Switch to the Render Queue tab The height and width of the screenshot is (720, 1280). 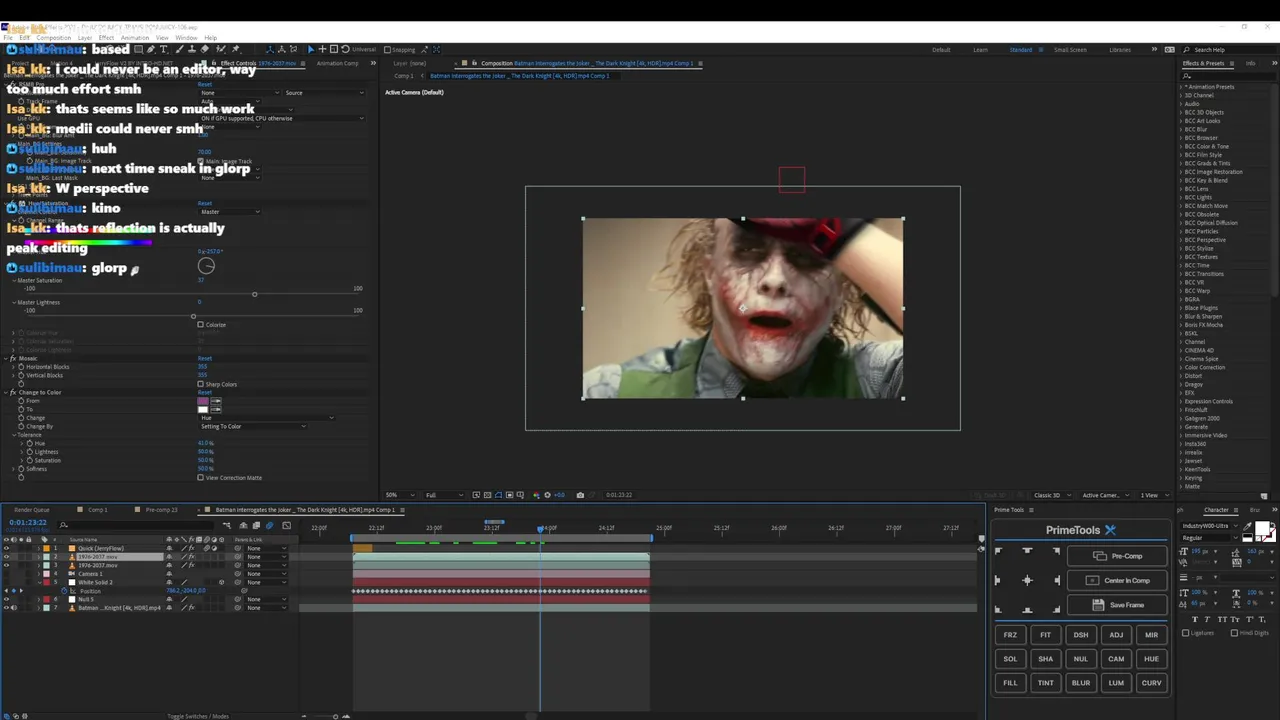point(32,510)
